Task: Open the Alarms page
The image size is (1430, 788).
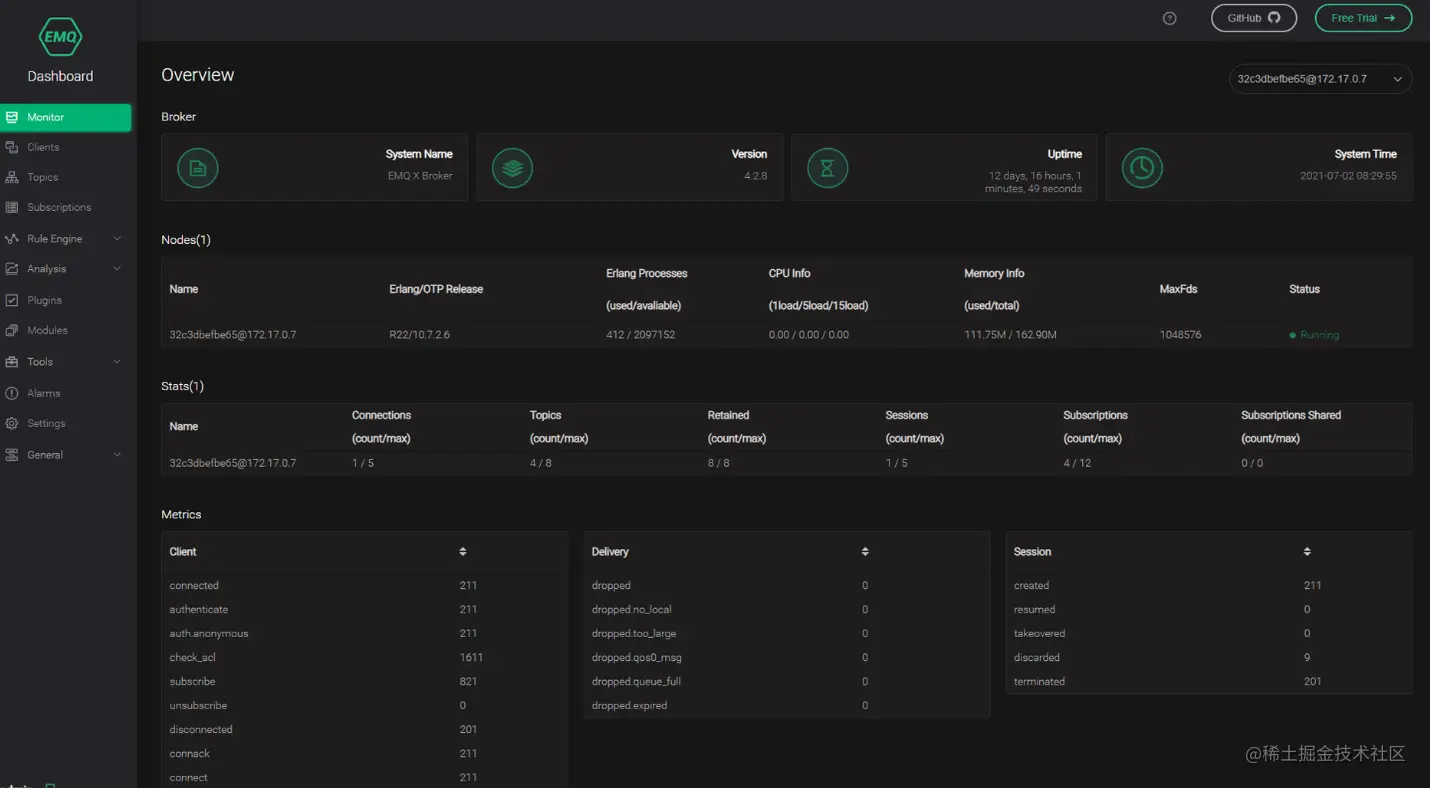Action: (x=44, y=393)
